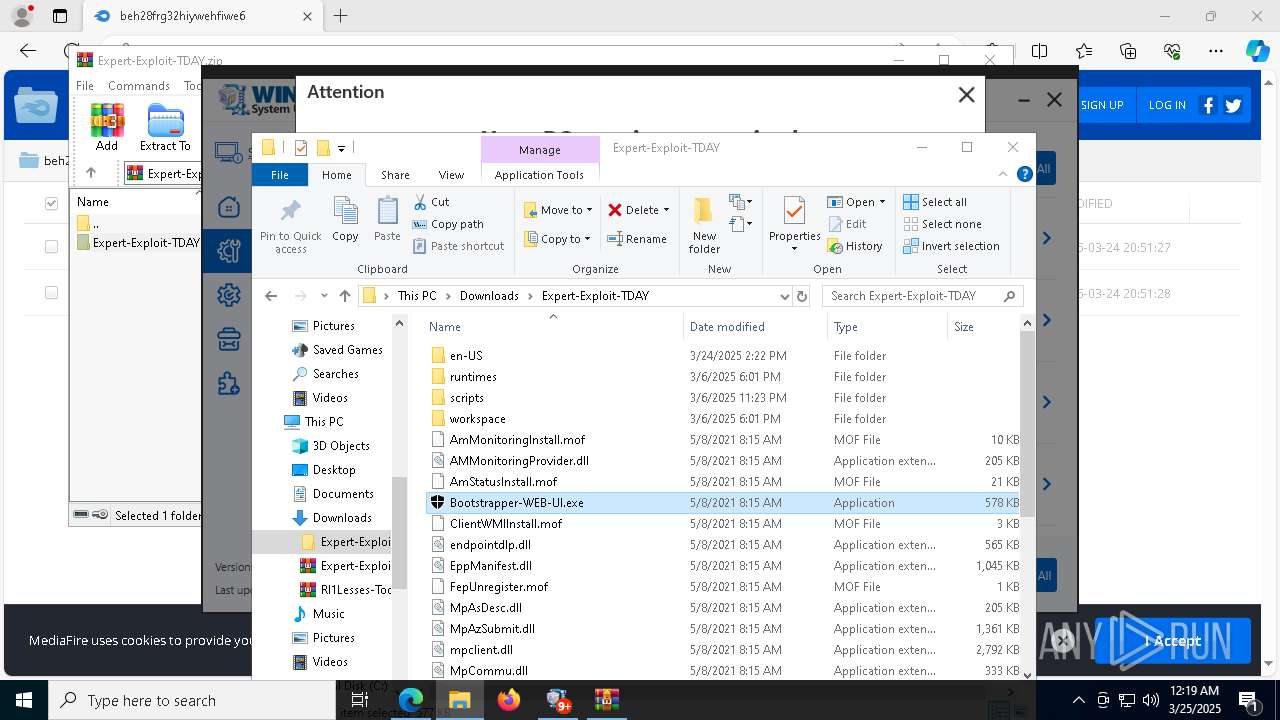The image size is (1280, 720).
Task: Click the Edit command in Open group
Action: pyautogui.click(x=847, y=224)
